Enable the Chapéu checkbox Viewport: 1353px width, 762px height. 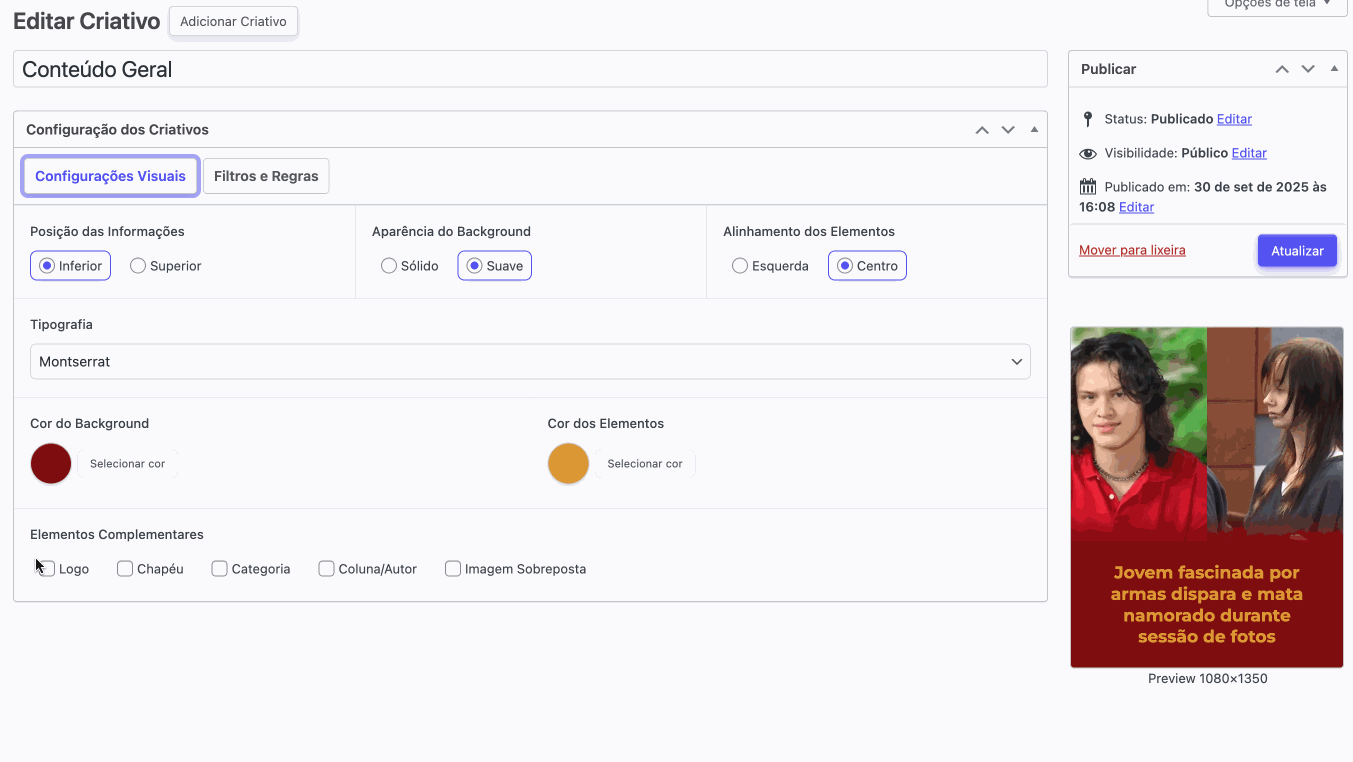pos(125,569)
